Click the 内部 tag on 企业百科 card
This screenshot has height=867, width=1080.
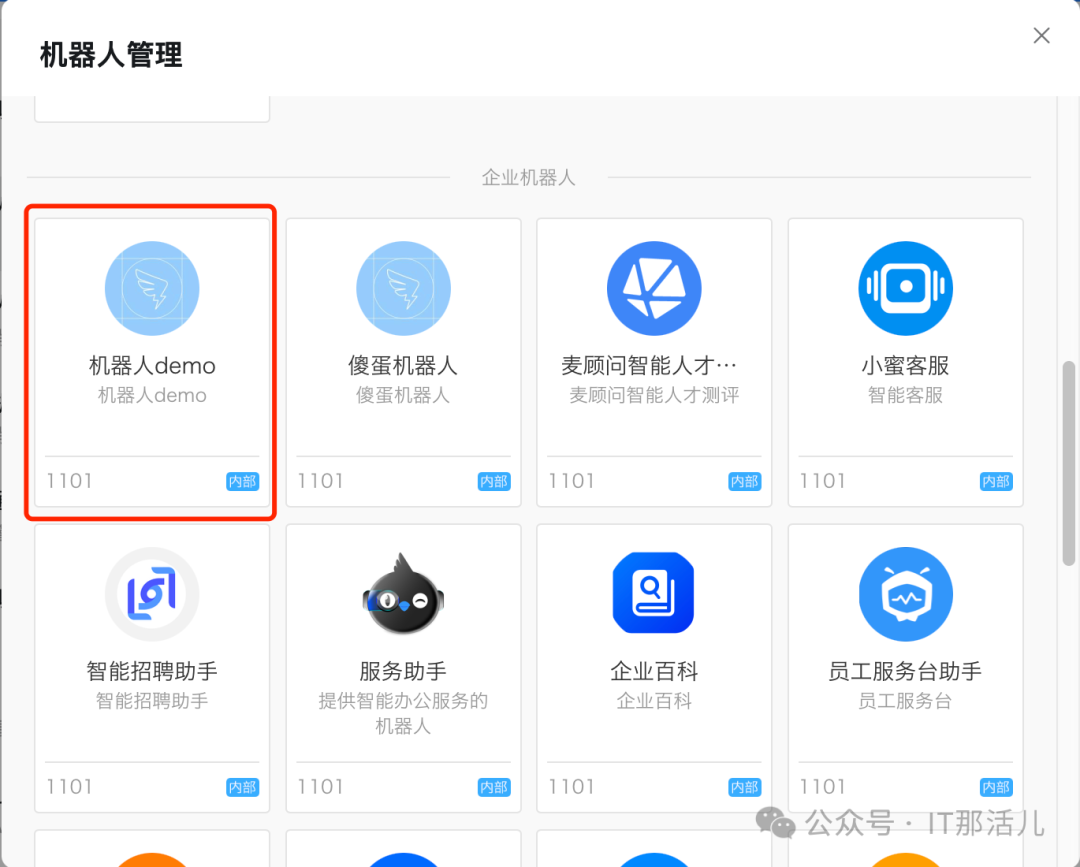745,787
